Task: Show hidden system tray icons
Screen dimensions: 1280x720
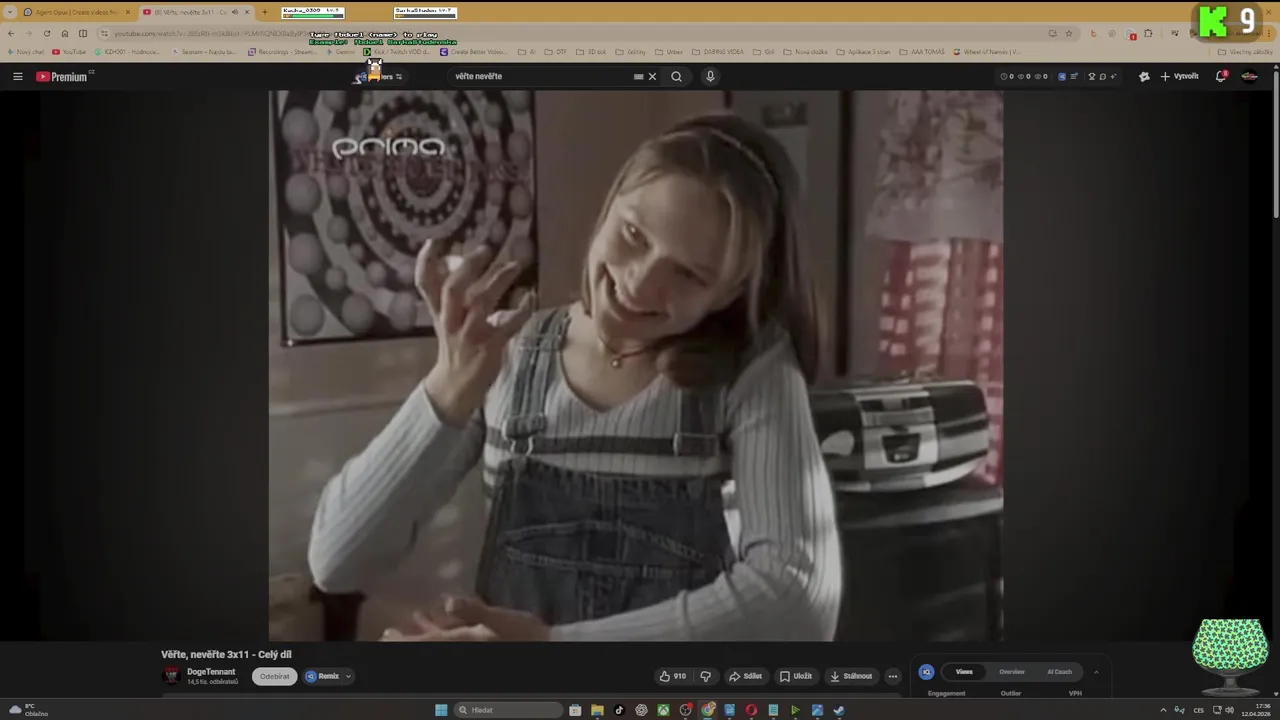Action: pyautogui.click(x=1163, y=710)
